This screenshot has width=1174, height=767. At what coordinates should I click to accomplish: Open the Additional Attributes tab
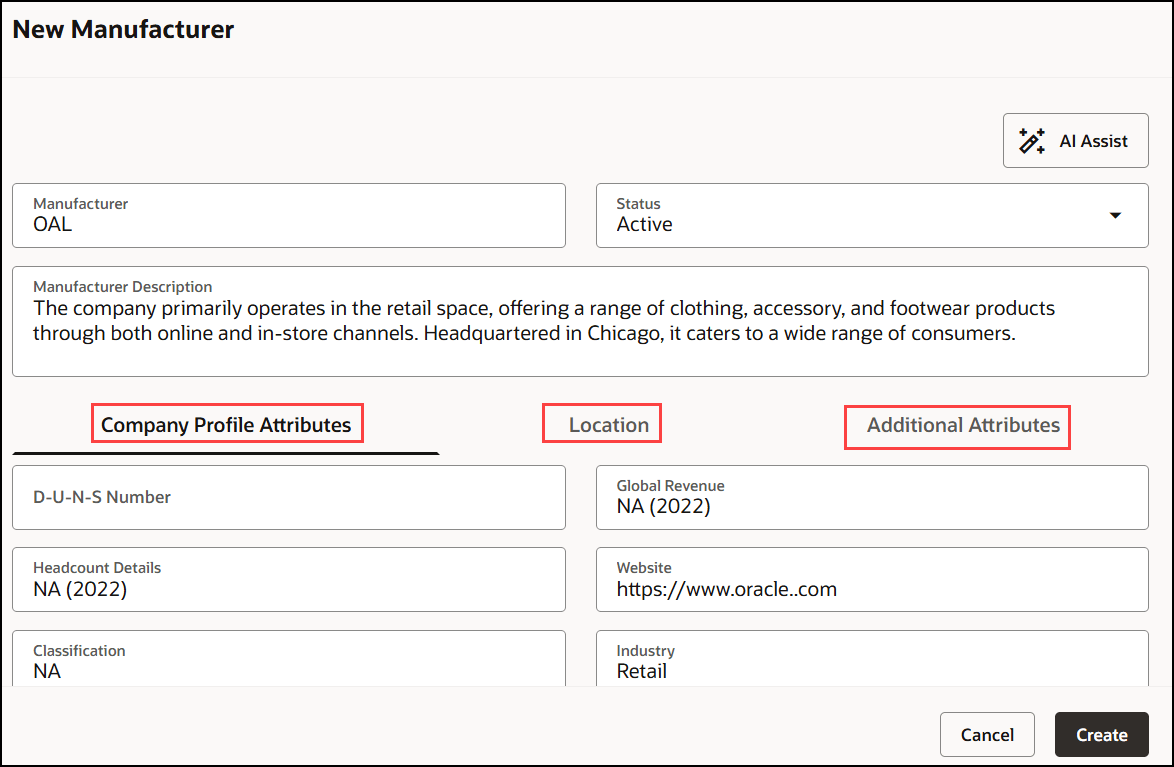956,426
